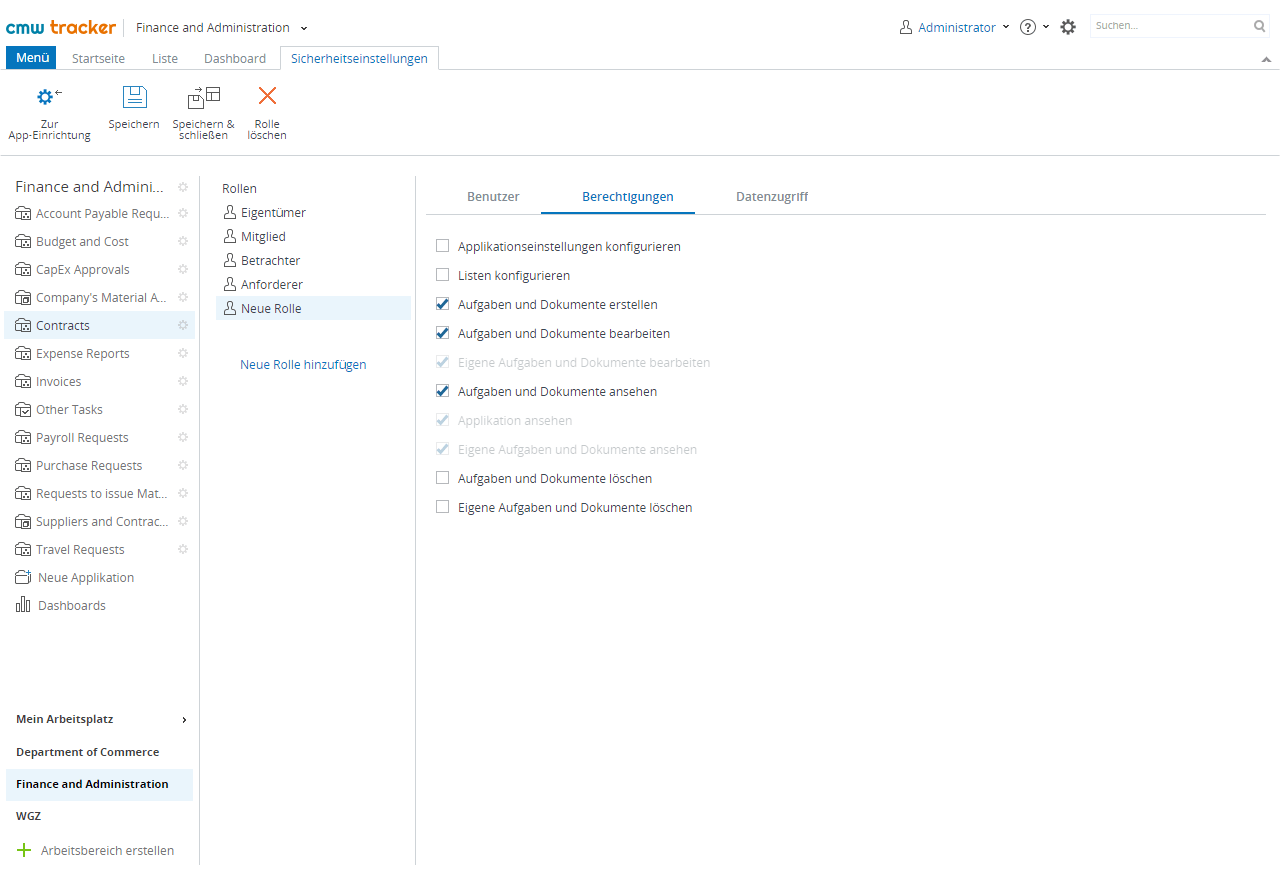1280x875 pixels.
Task: Select the Berechtigungen tab
Action: pyautogui.click(x=628, y=196)
